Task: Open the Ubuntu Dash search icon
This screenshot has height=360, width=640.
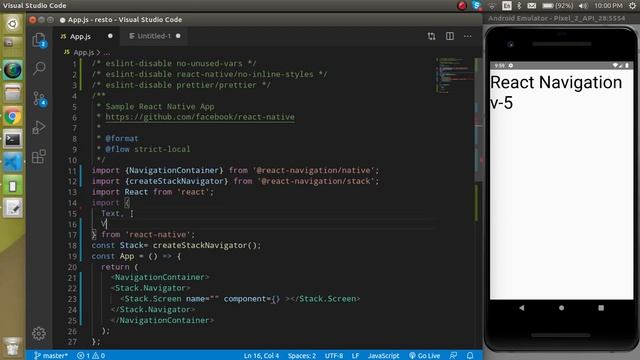Action: [x=12, y=24]
